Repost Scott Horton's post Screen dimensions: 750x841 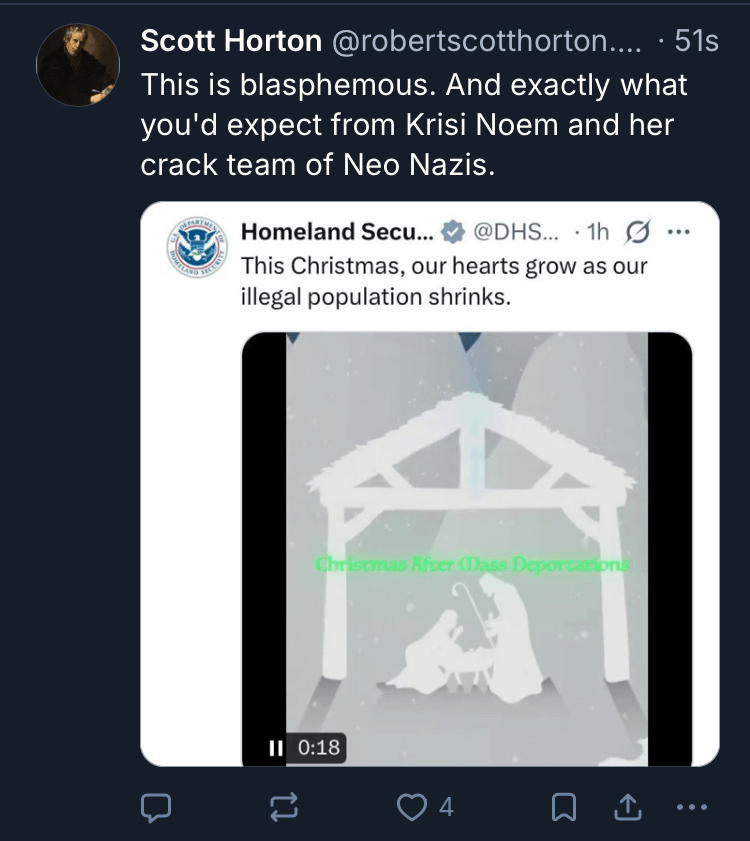(284, 806)
